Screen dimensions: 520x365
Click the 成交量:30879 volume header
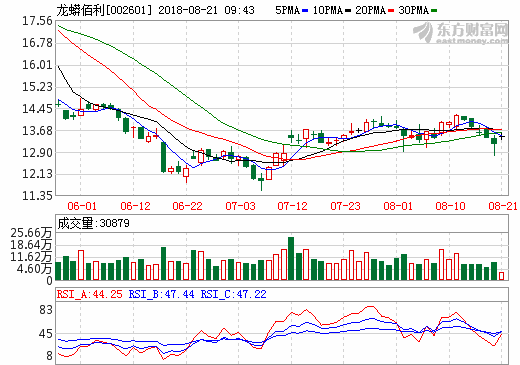coord(93,223)
